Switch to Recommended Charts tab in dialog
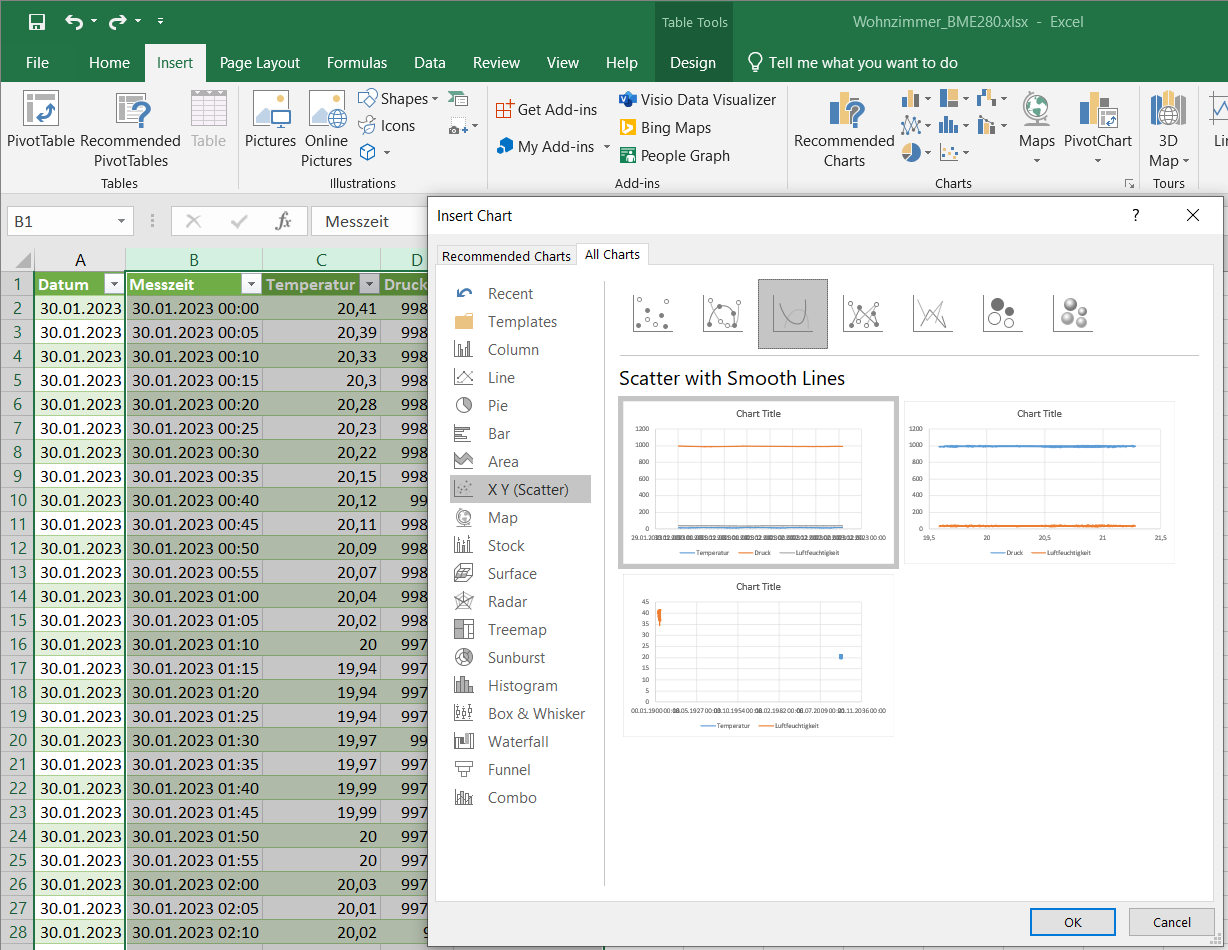 tap(506, 256)
